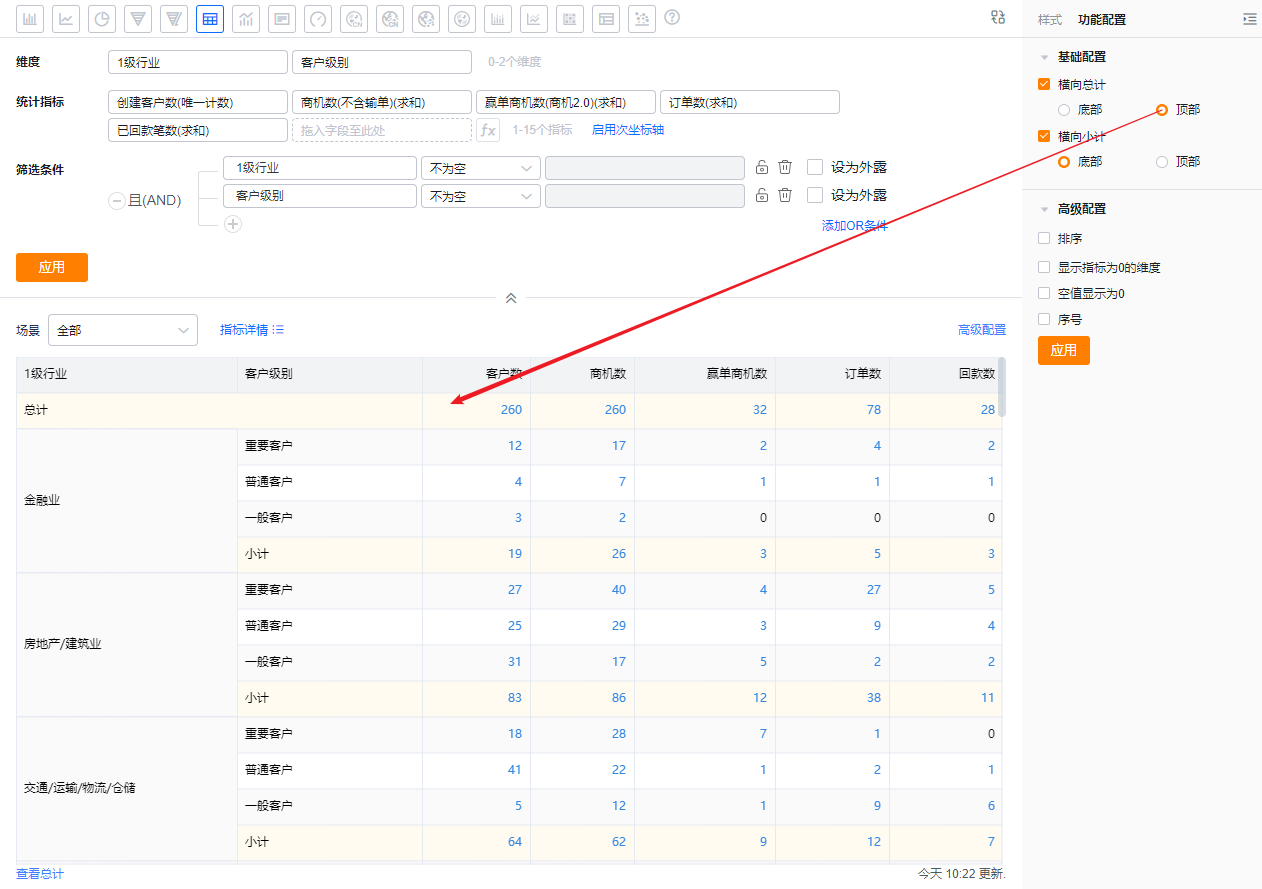Open 不为空 operator dropdown for 1级行业

coord(480,168)
